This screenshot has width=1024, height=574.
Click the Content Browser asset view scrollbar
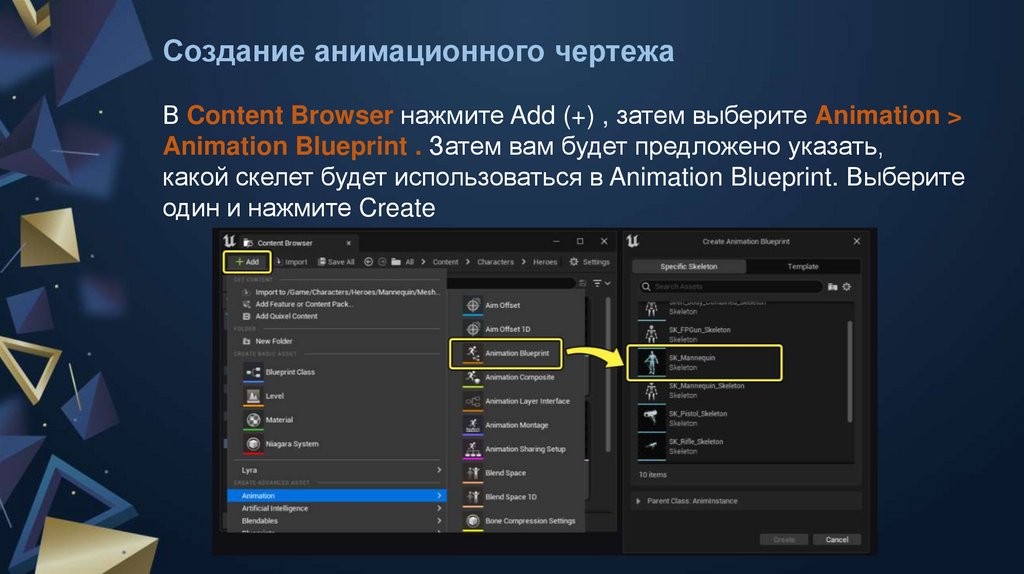pos(608,374)
